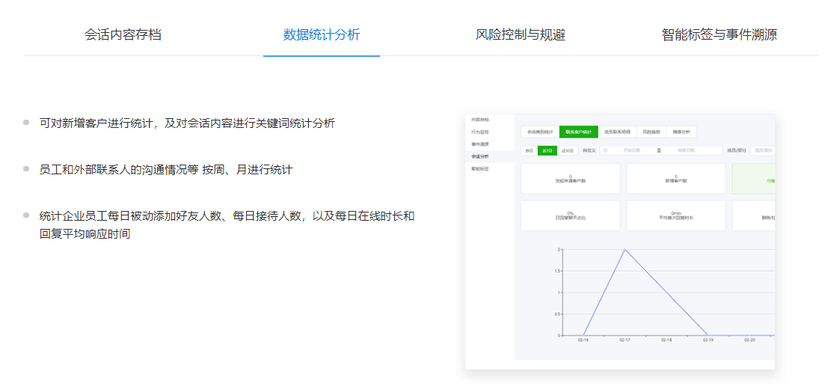Switch to the 会话内容存档 tab

[123, 35]
